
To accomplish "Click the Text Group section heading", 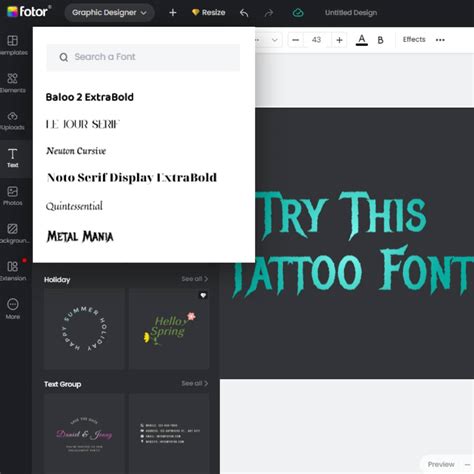I will pos(63,384).
